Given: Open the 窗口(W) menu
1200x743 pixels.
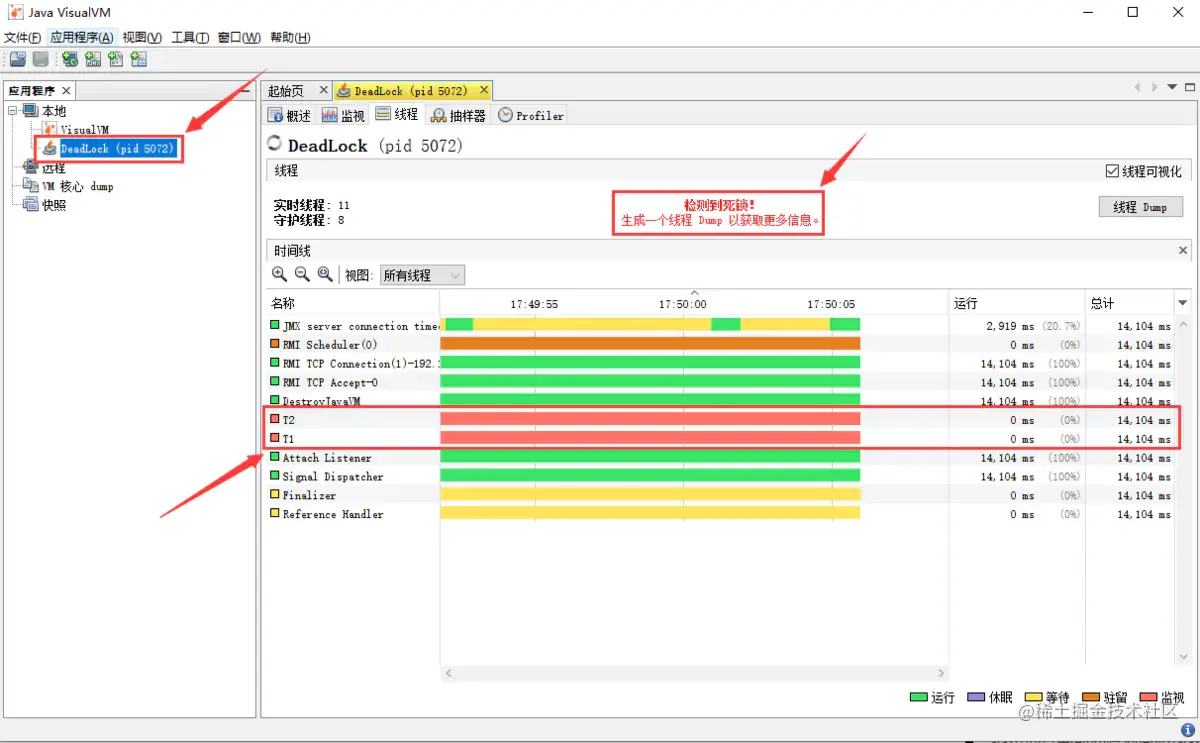Looking at the screenshot, I should point(239,37).
